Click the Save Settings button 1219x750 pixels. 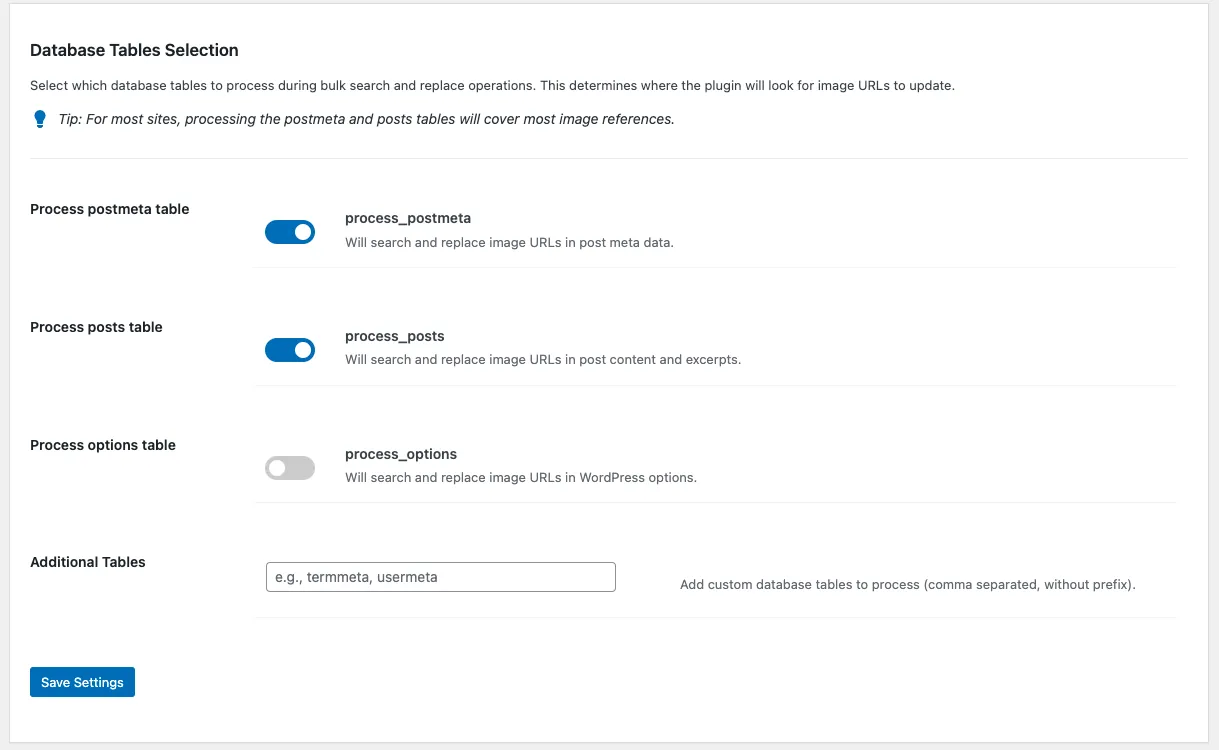point(82,682)
